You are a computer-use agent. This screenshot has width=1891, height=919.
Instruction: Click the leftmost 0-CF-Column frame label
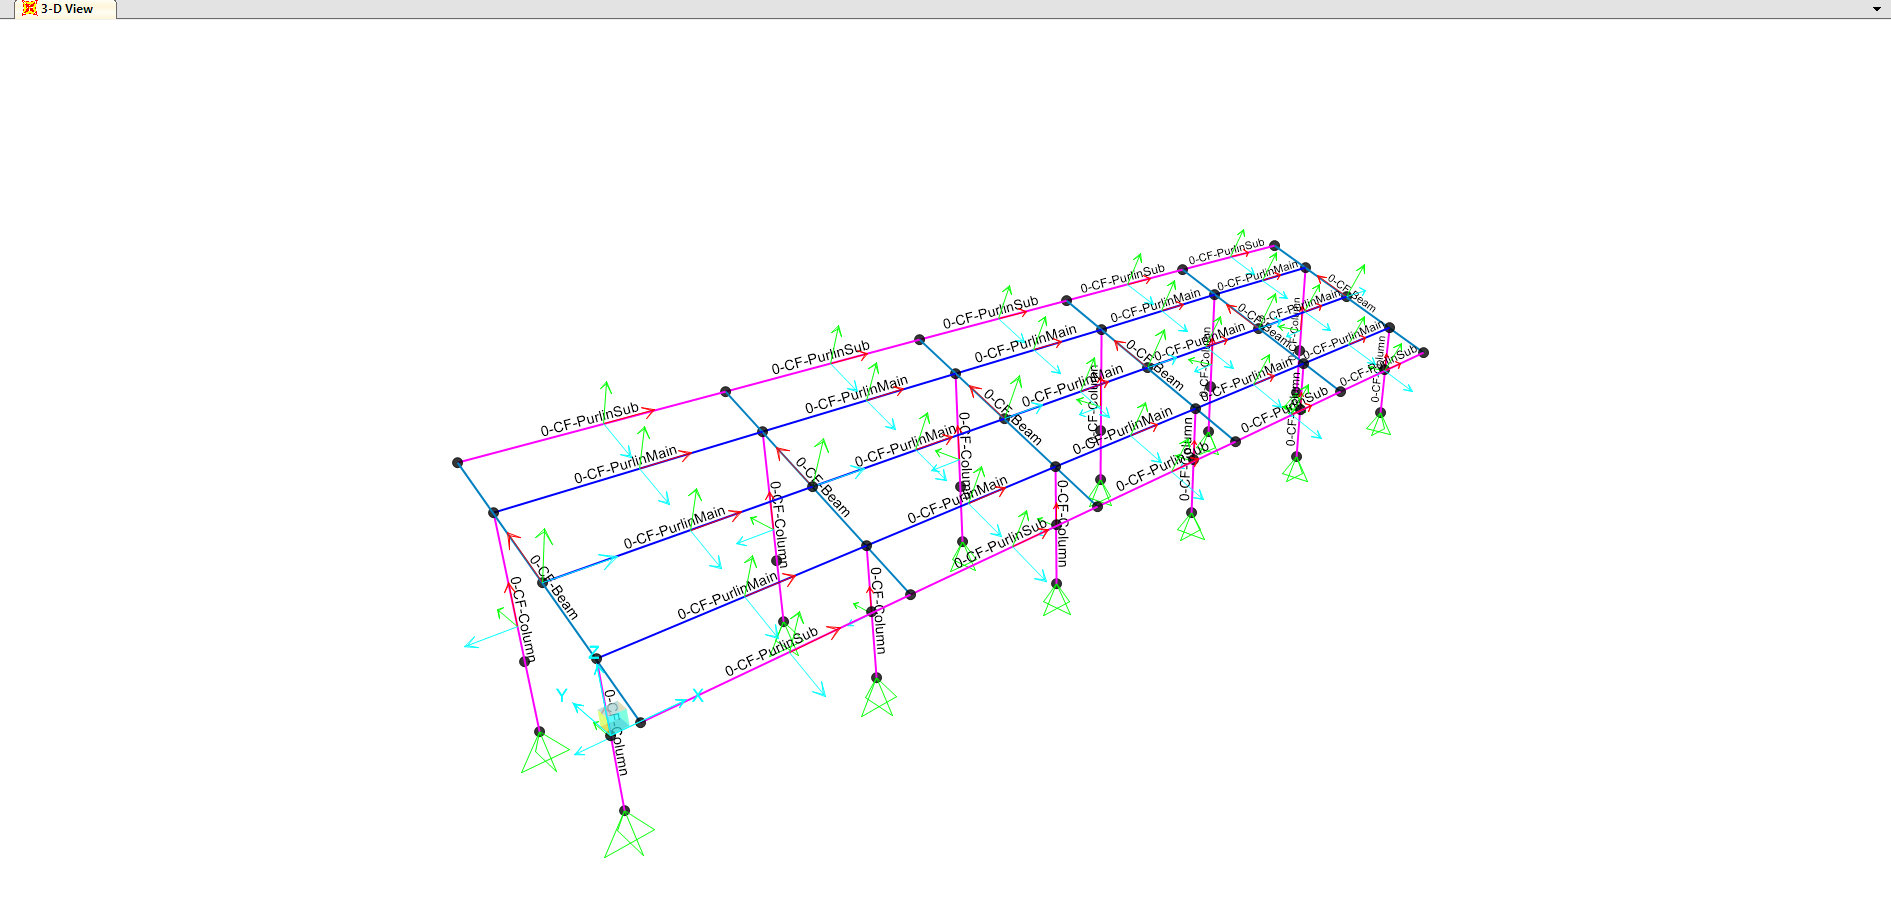pos(523,619)
